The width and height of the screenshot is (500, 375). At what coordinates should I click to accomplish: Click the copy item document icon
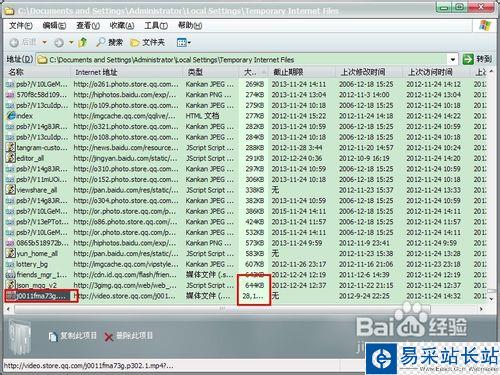click(53, 337)
